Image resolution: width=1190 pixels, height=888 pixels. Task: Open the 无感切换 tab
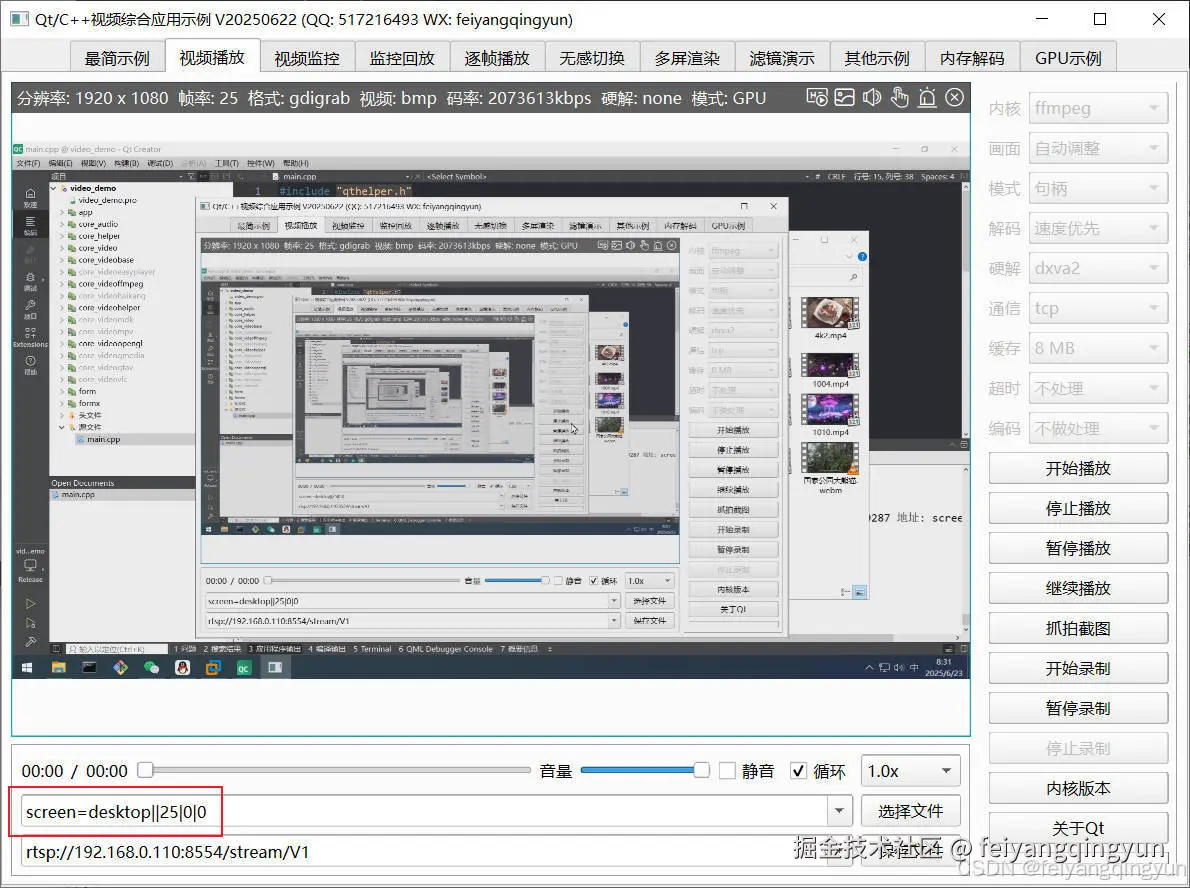592,58
